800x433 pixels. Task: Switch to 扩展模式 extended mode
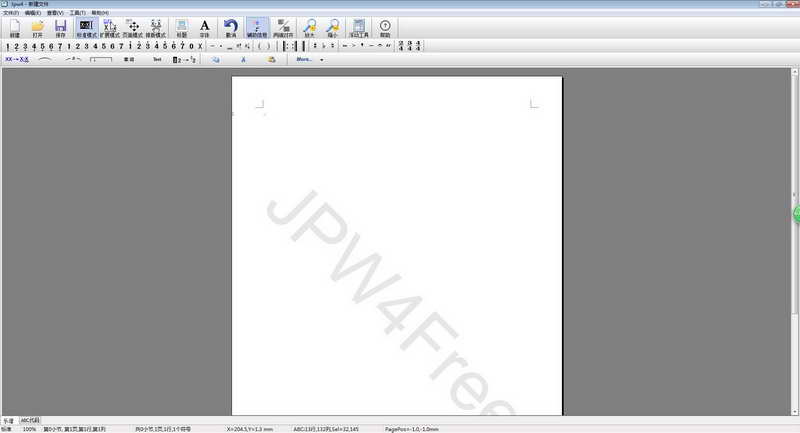click(110, 28)
